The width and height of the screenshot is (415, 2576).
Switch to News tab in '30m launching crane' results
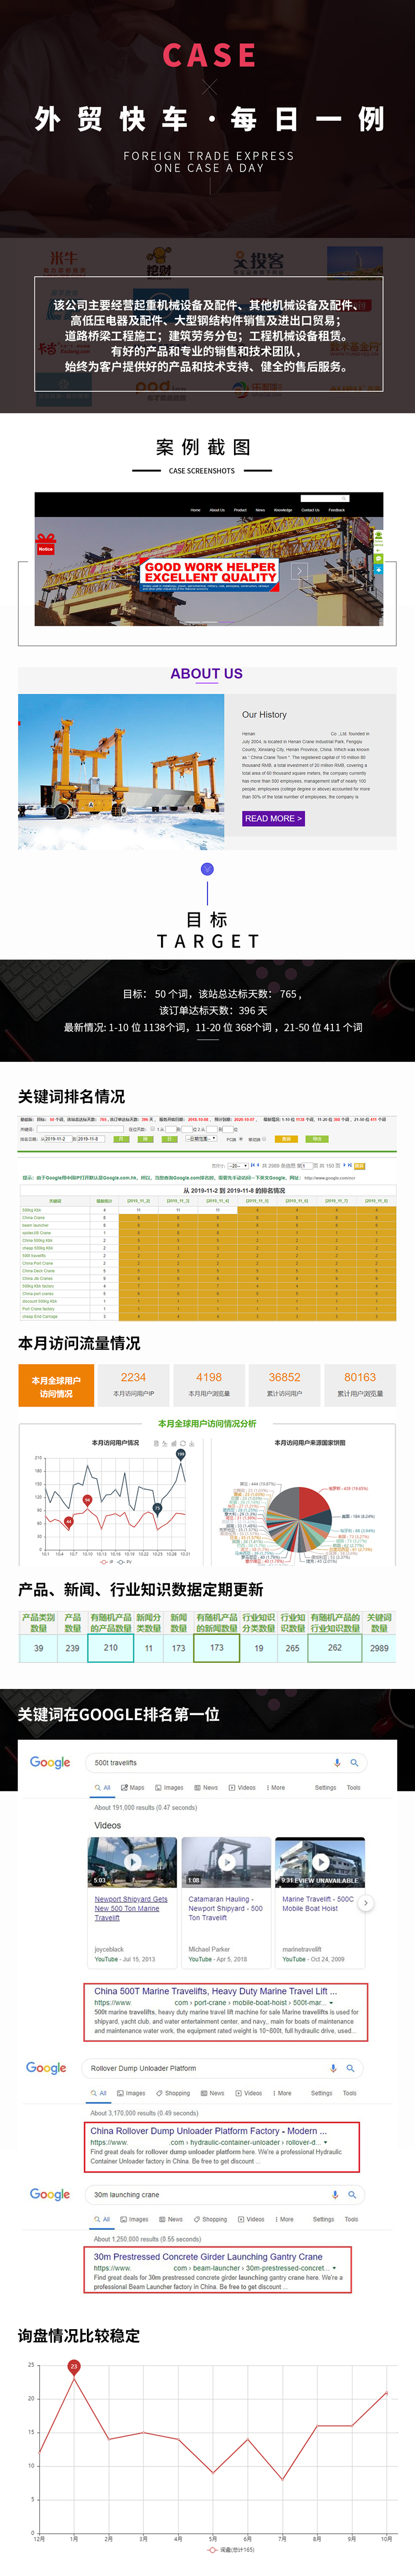click(x=171, y=2219)
